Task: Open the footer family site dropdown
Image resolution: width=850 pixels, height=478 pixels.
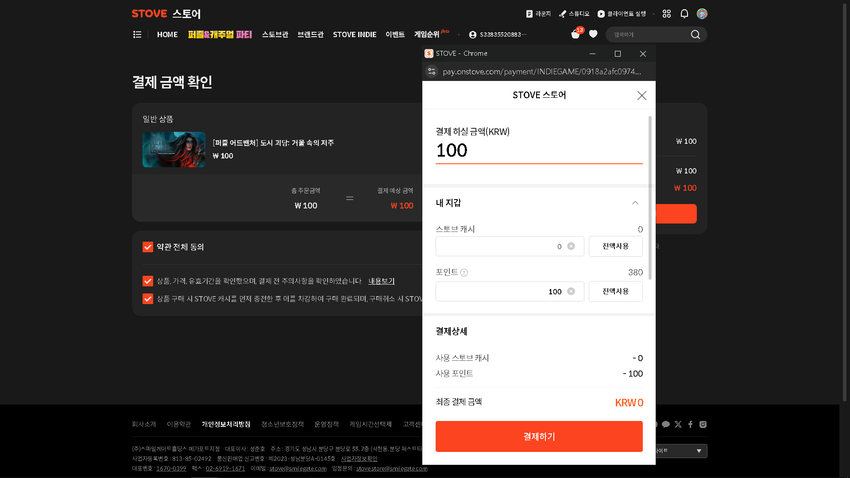Action: tap(681, 451)
